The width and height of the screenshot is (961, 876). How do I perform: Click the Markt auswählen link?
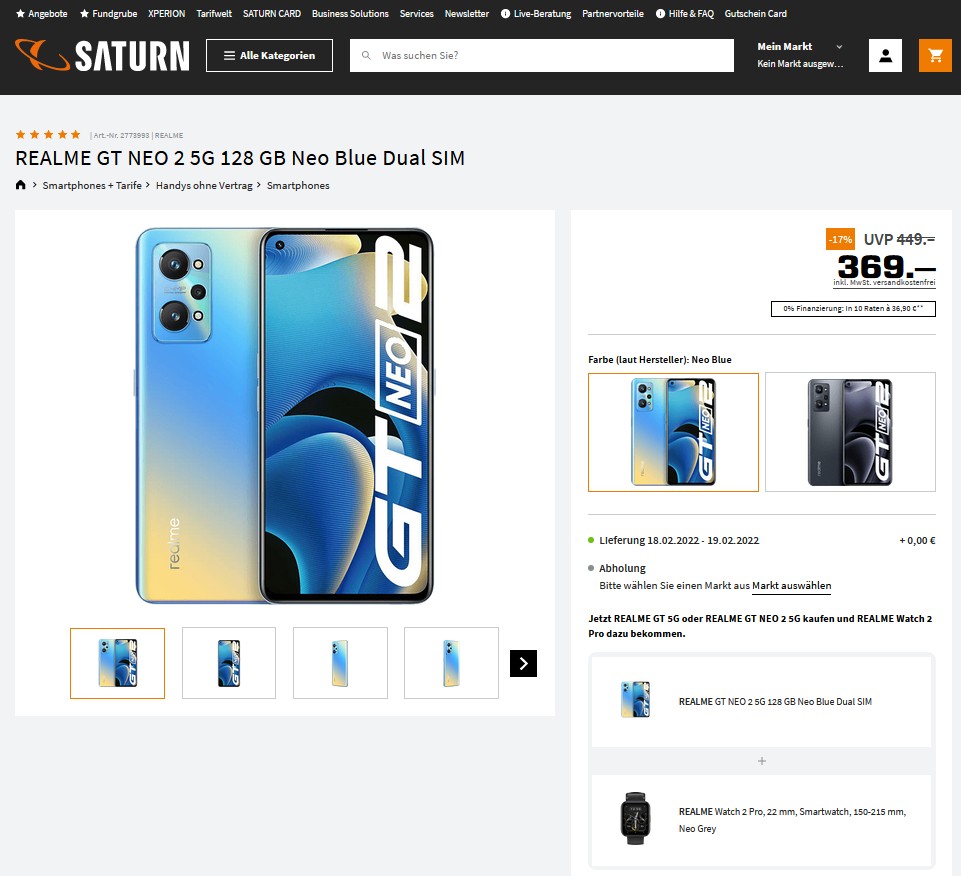(791, 586)
